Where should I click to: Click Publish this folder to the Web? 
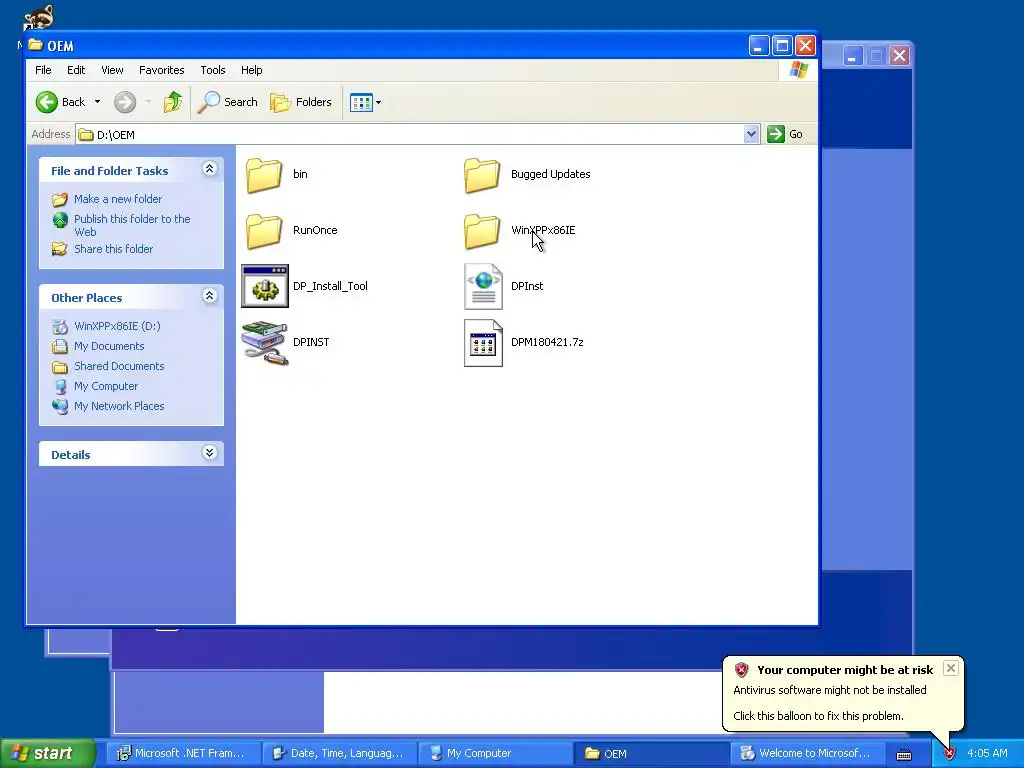pos(132,225)
